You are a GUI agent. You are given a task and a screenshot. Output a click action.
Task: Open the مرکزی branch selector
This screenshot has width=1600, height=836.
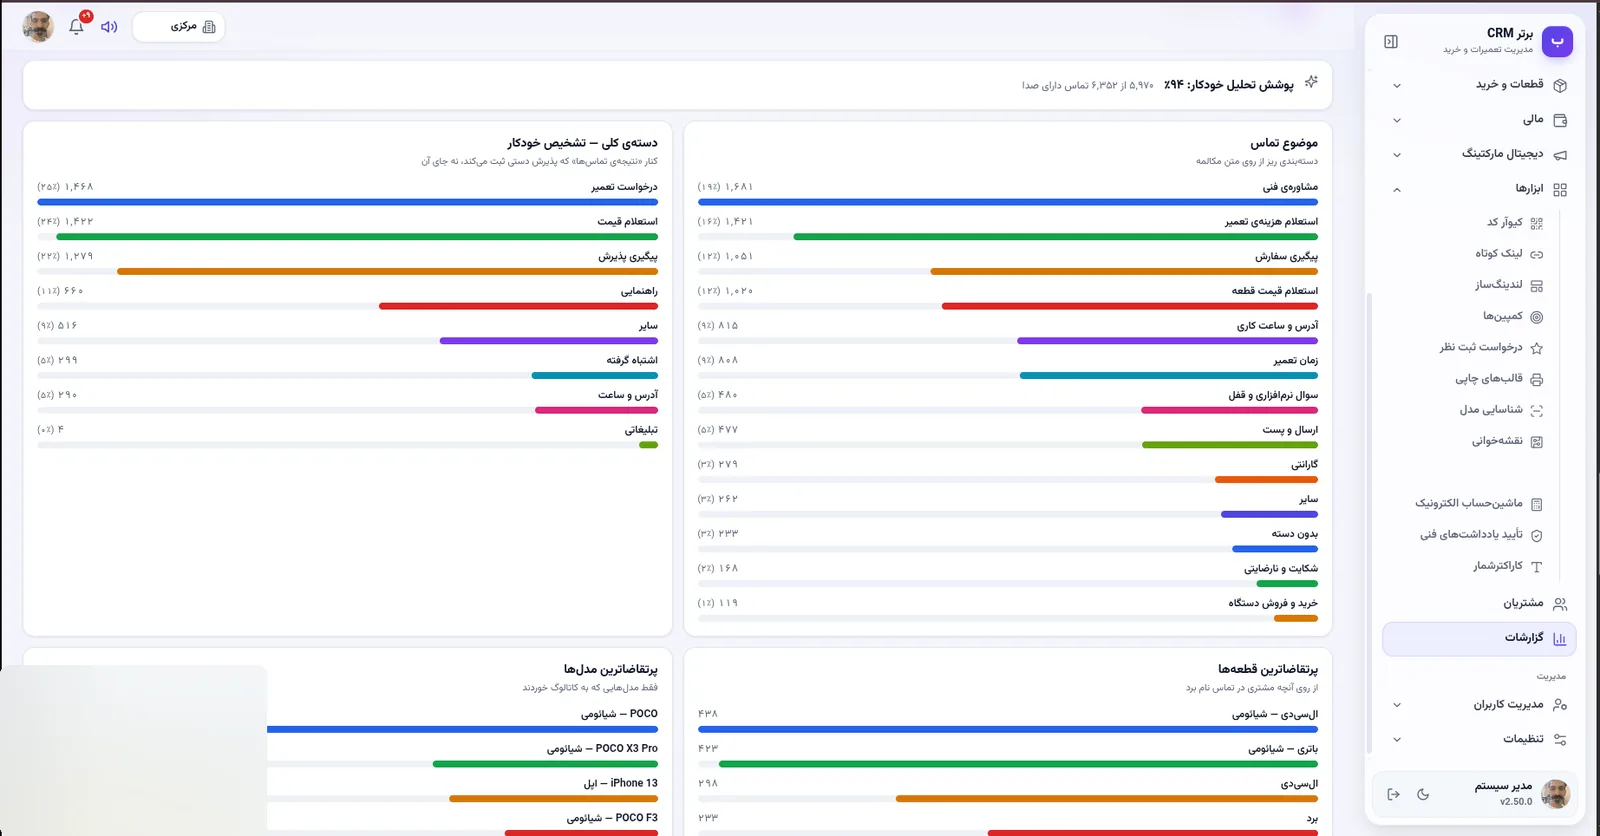click(179, 27)
